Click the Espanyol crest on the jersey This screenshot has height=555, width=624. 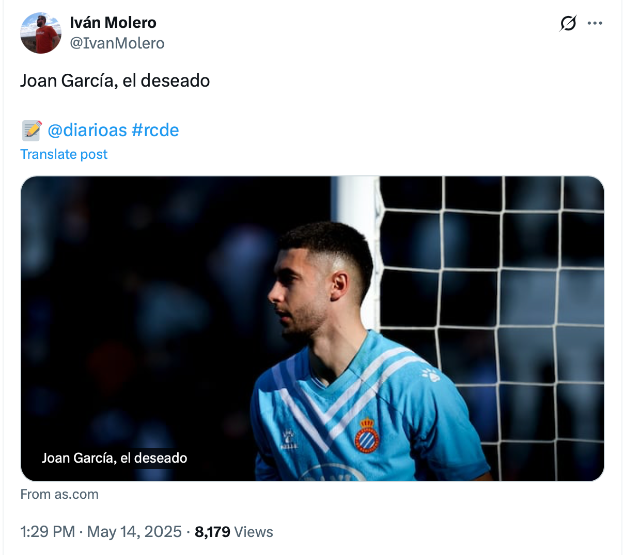coord(367,435)
